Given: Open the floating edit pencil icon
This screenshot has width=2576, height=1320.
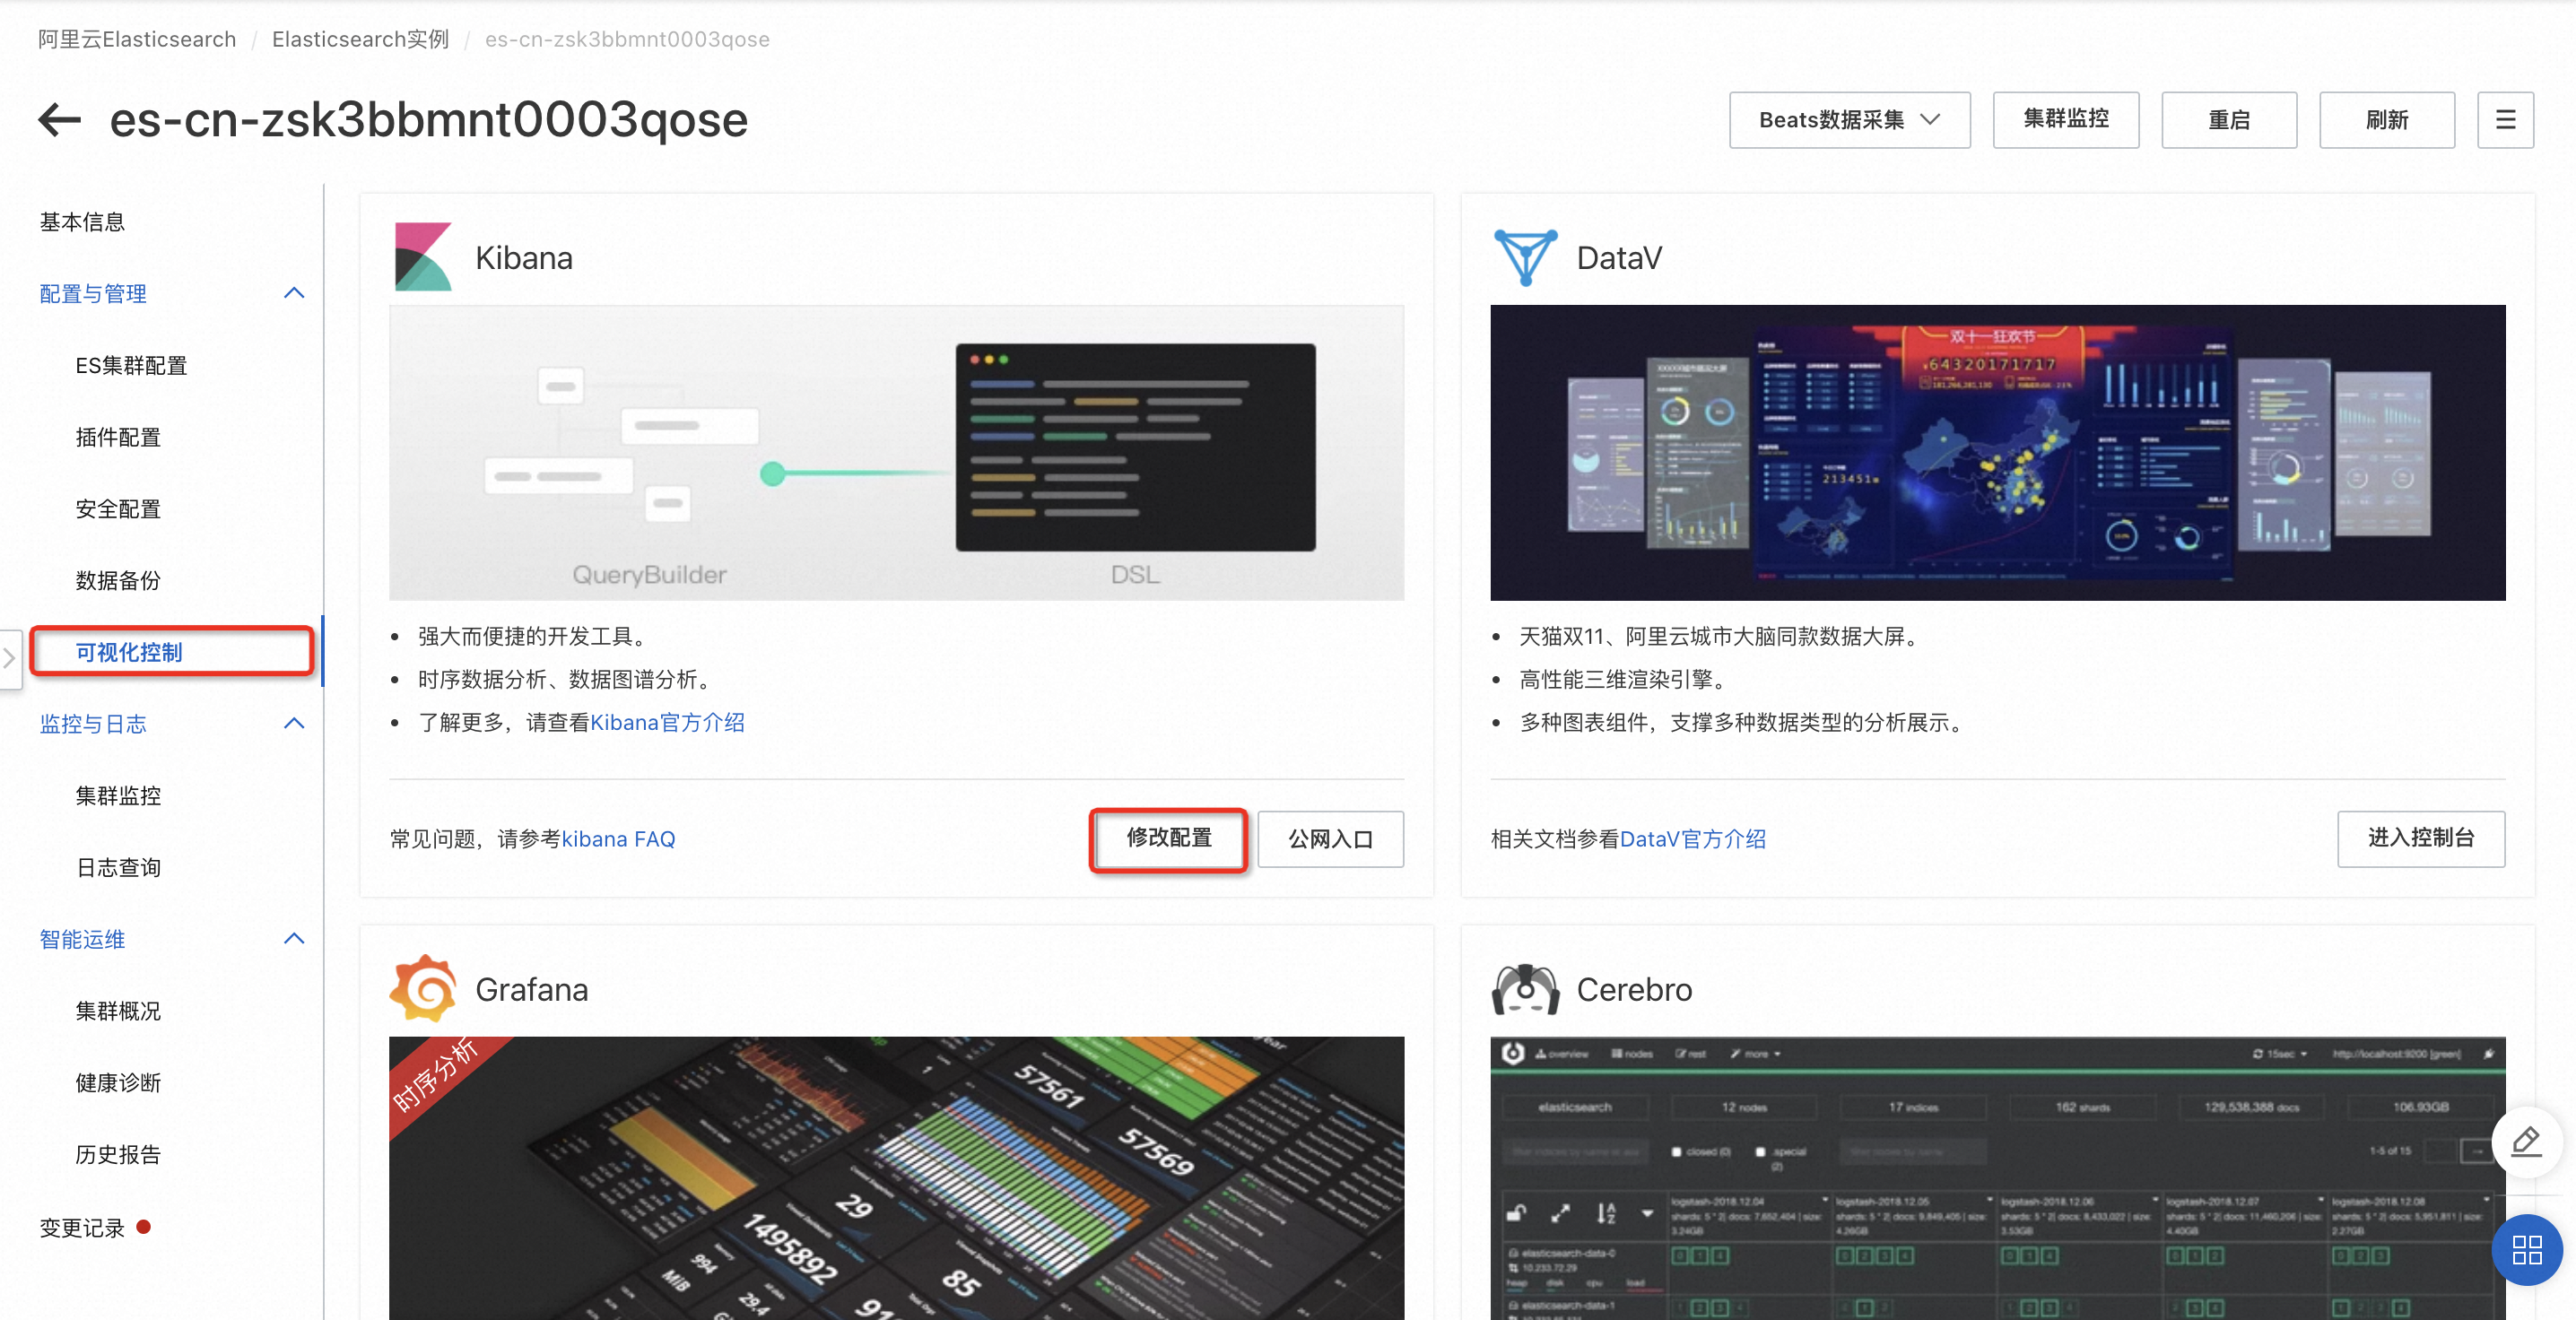Looking at the screenshot, I should [2526, 1141].
